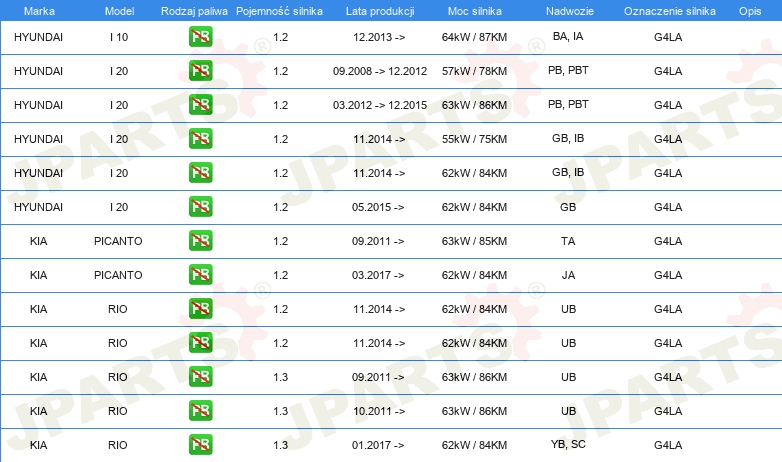Select the 55kW / 75KM power cell
The height and width of the screenshot is (462, 782).
(474, 139)
